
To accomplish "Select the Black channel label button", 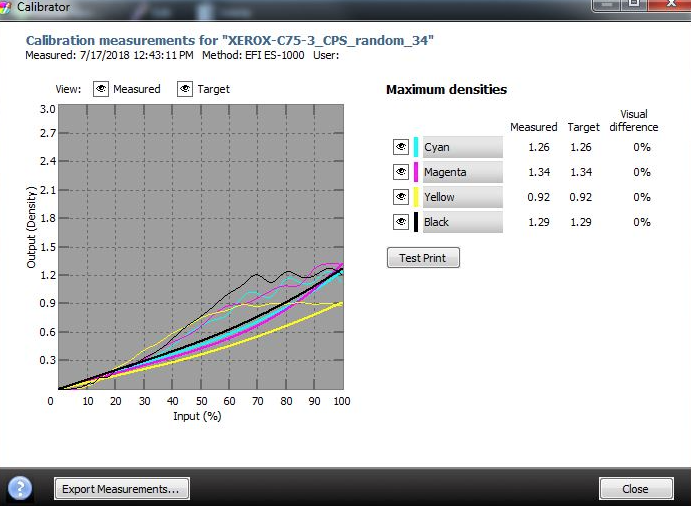I will pos(463,222).
